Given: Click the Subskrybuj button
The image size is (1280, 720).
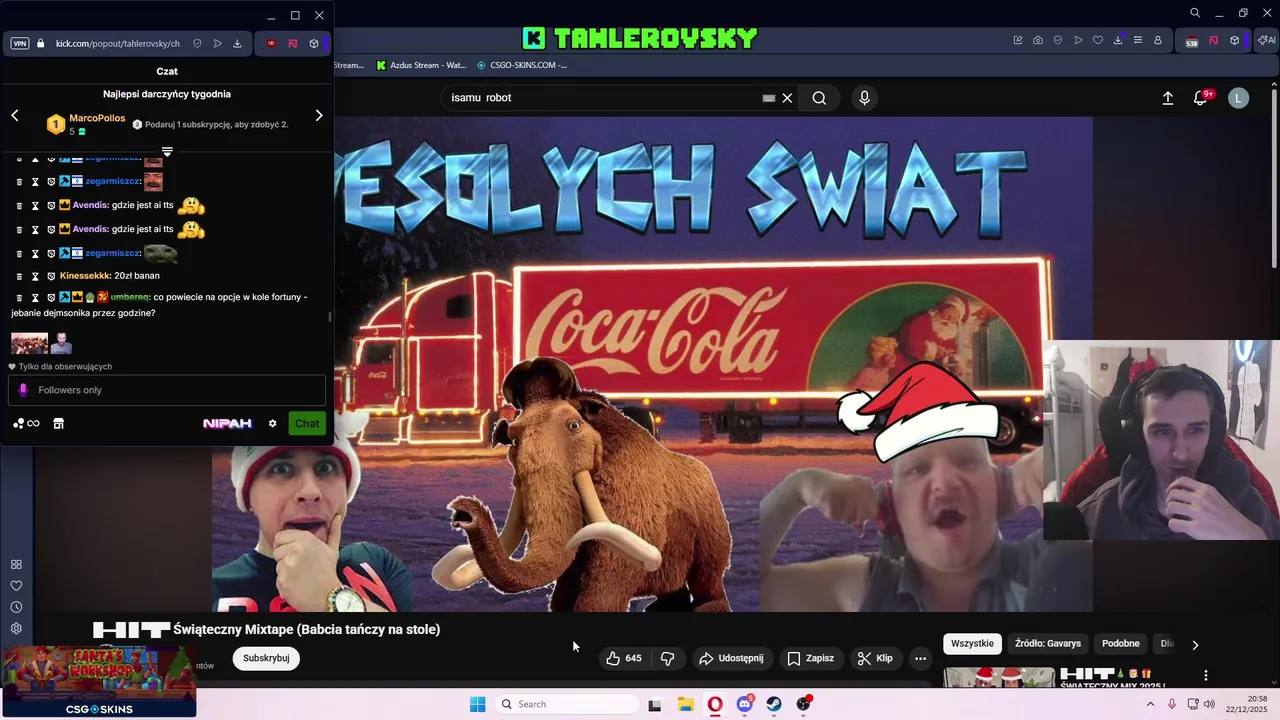Looking at the screenshot, I should point(266,658).
